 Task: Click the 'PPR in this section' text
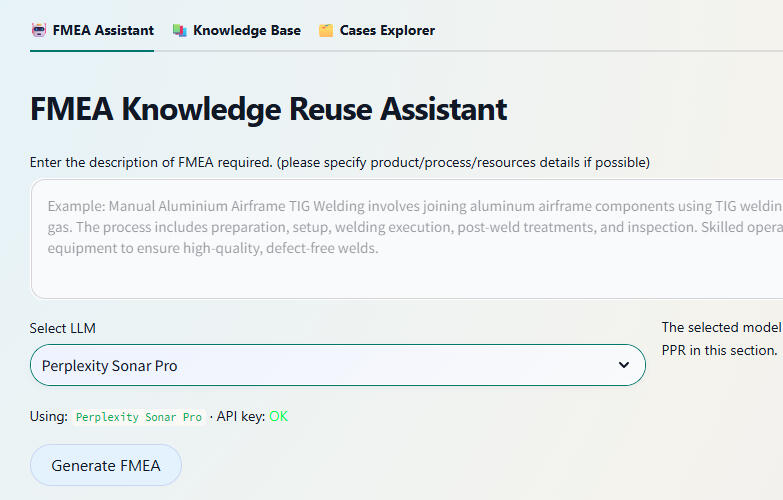pyautogui.click(x=719, y=350)
